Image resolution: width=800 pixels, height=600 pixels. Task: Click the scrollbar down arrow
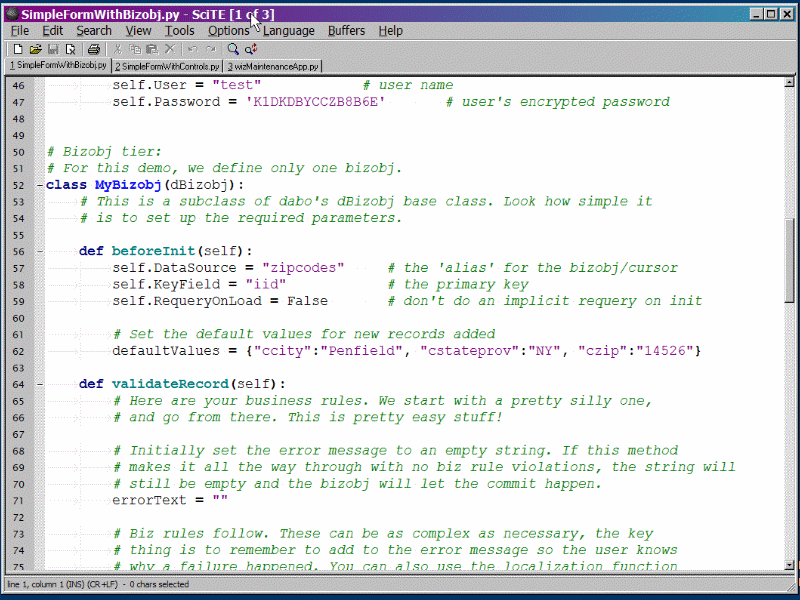pyautogui.click(x=790, y=565)
